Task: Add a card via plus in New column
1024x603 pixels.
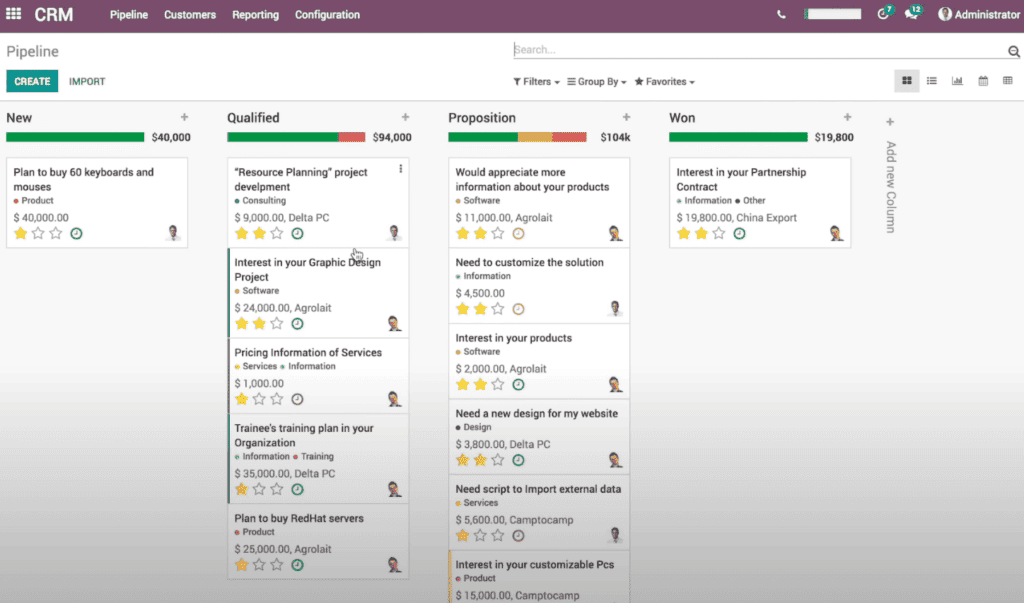Action: click(x=184, y=117)
